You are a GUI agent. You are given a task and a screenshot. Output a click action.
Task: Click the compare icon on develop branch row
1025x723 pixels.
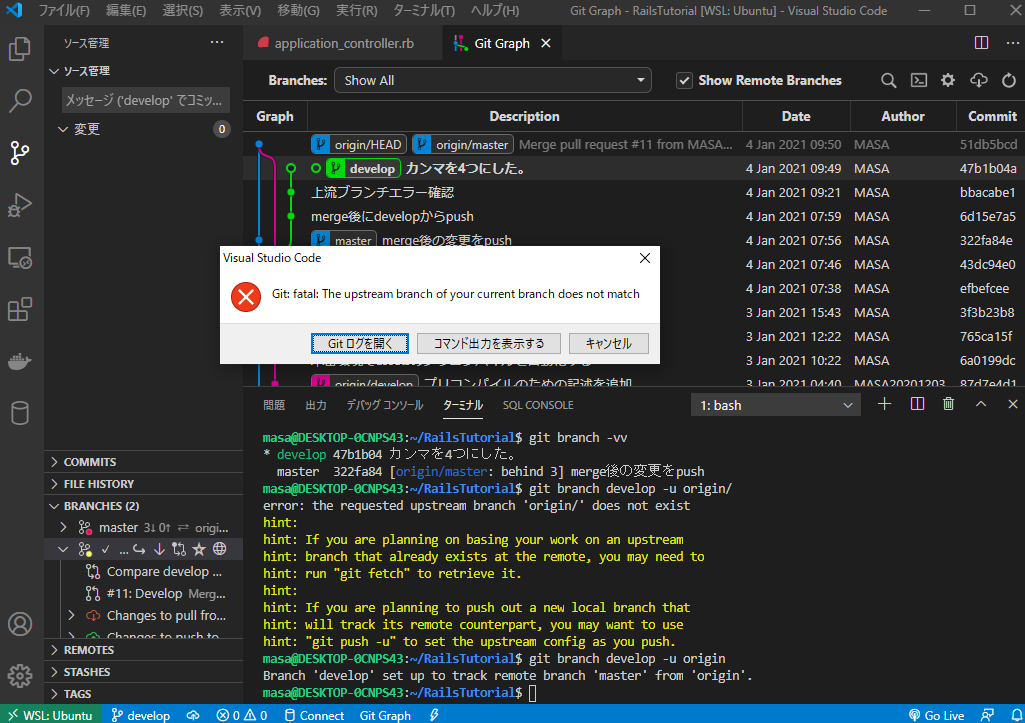(179, 549)
